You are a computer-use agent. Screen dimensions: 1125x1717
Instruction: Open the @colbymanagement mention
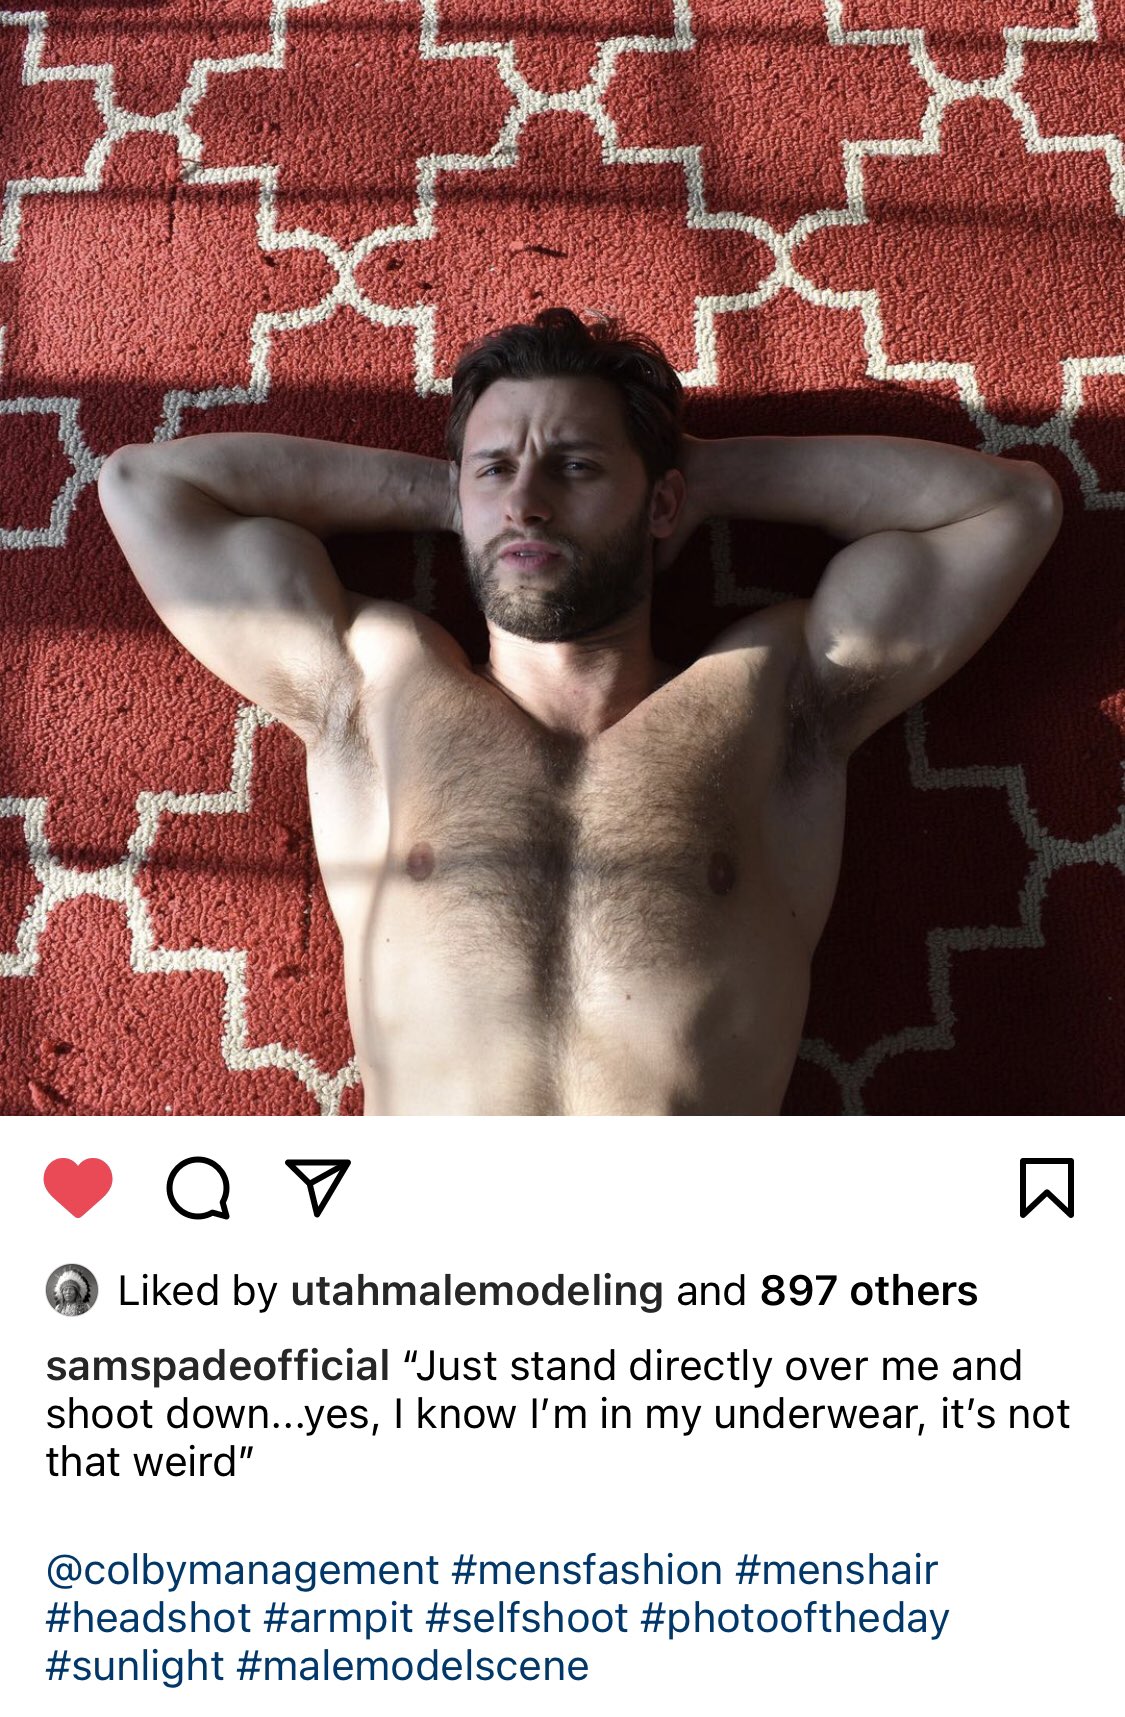242,1571
